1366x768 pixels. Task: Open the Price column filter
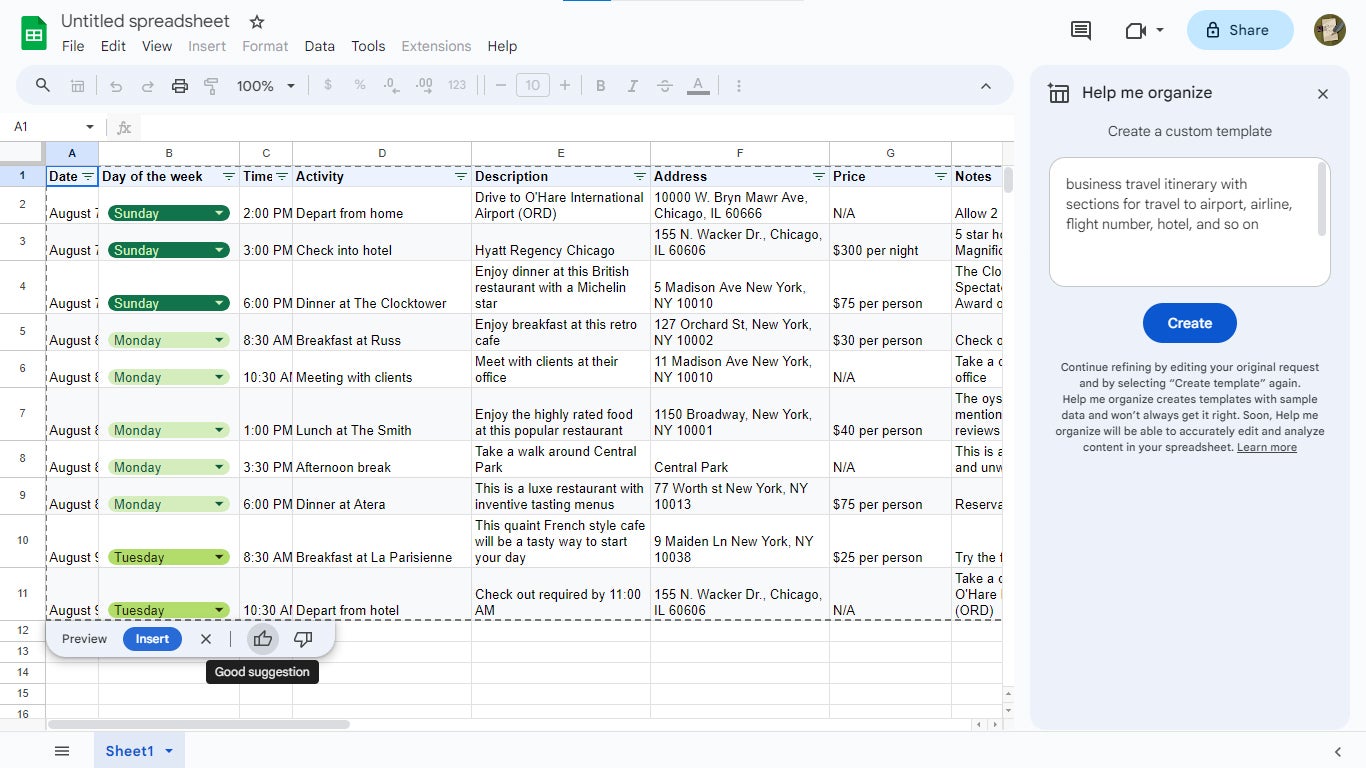[x=941, y=176]
